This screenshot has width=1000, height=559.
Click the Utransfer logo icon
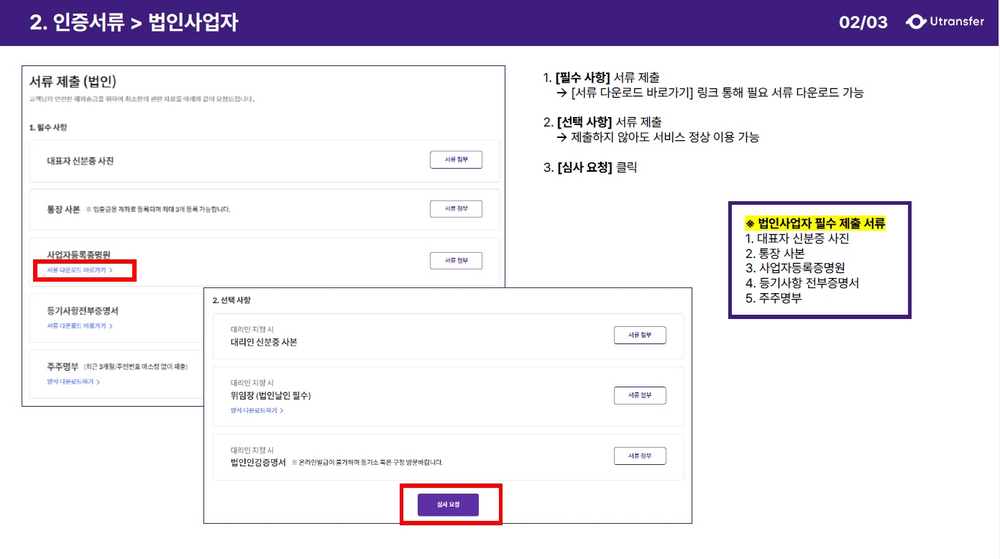pos(916,22)
